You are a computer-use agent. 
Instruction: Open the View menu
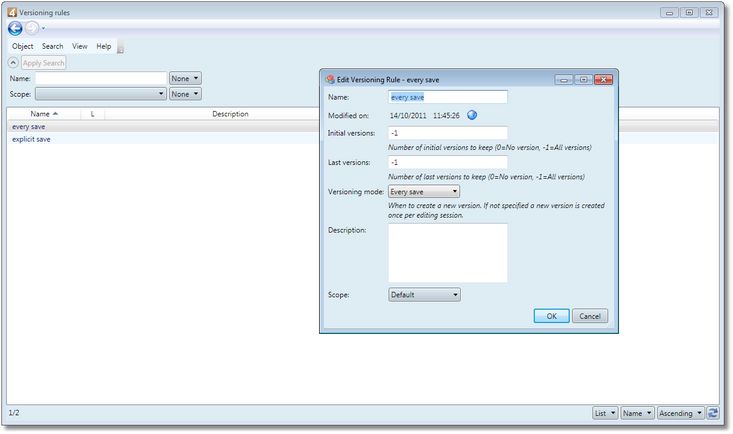(x=80, y=46)
